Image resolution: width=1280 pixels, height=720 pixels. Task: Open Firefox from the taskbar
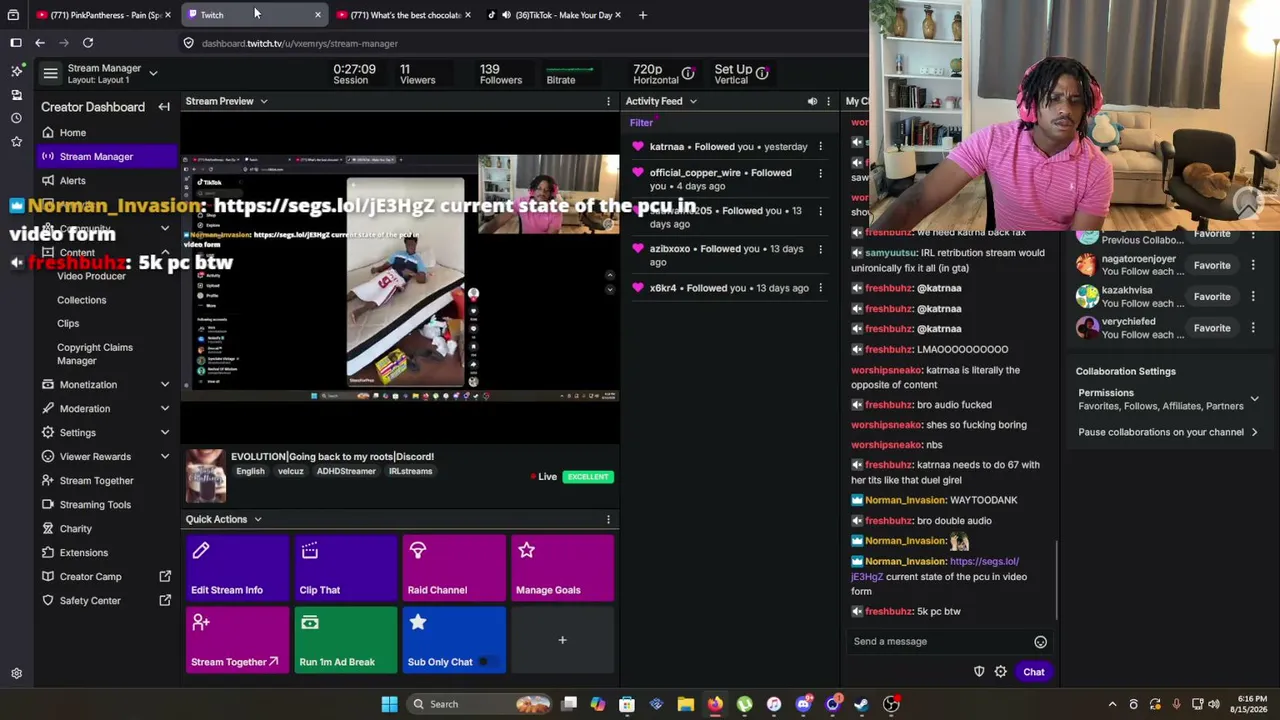(x=715, y=704)
